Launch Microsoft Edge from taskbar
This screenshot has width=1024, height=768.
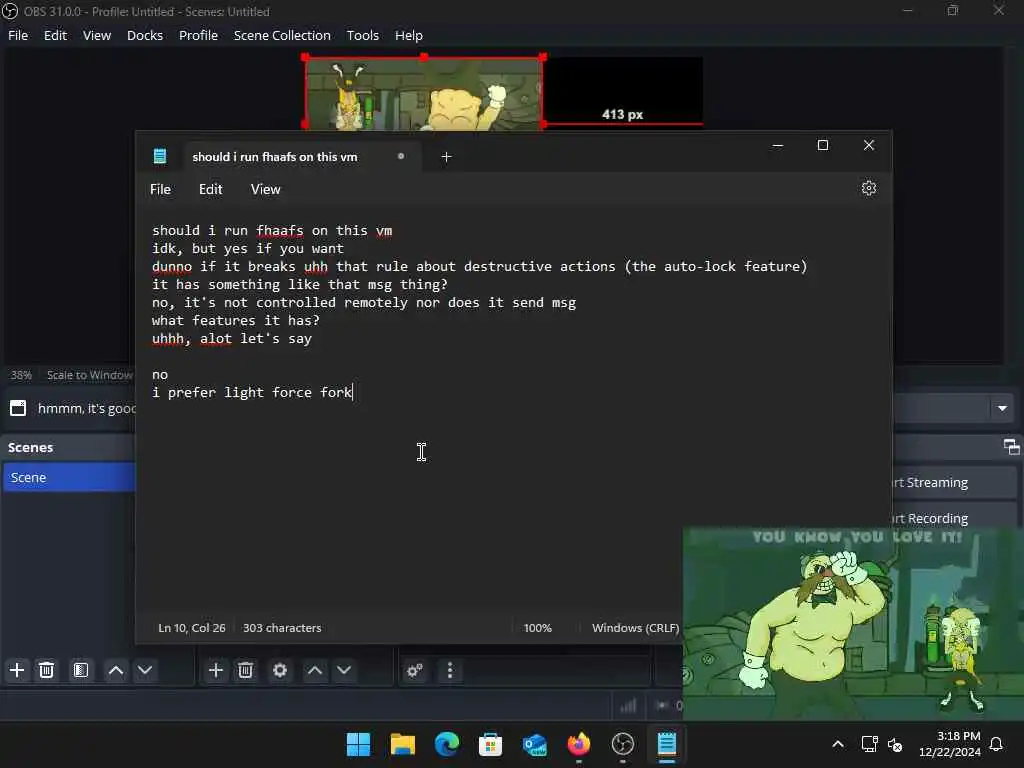(447, 744)
